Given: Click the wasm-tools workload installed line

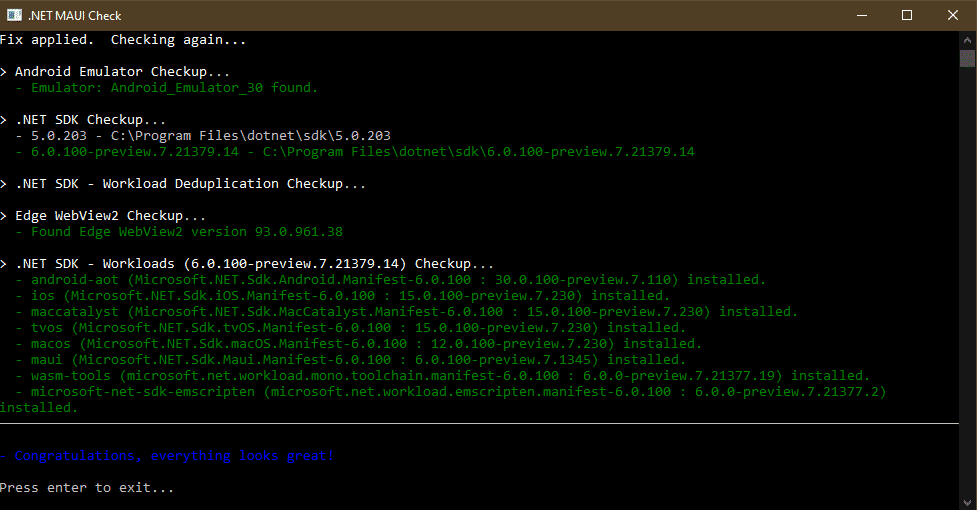Looking at the screenshot, I should 442,375.
